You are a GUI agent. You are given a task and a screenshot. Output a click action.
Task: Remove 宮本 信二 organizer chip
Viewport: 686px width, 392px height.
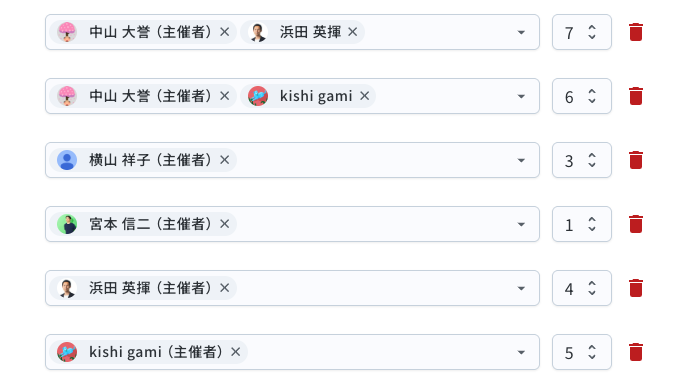(x=224, y=224)
